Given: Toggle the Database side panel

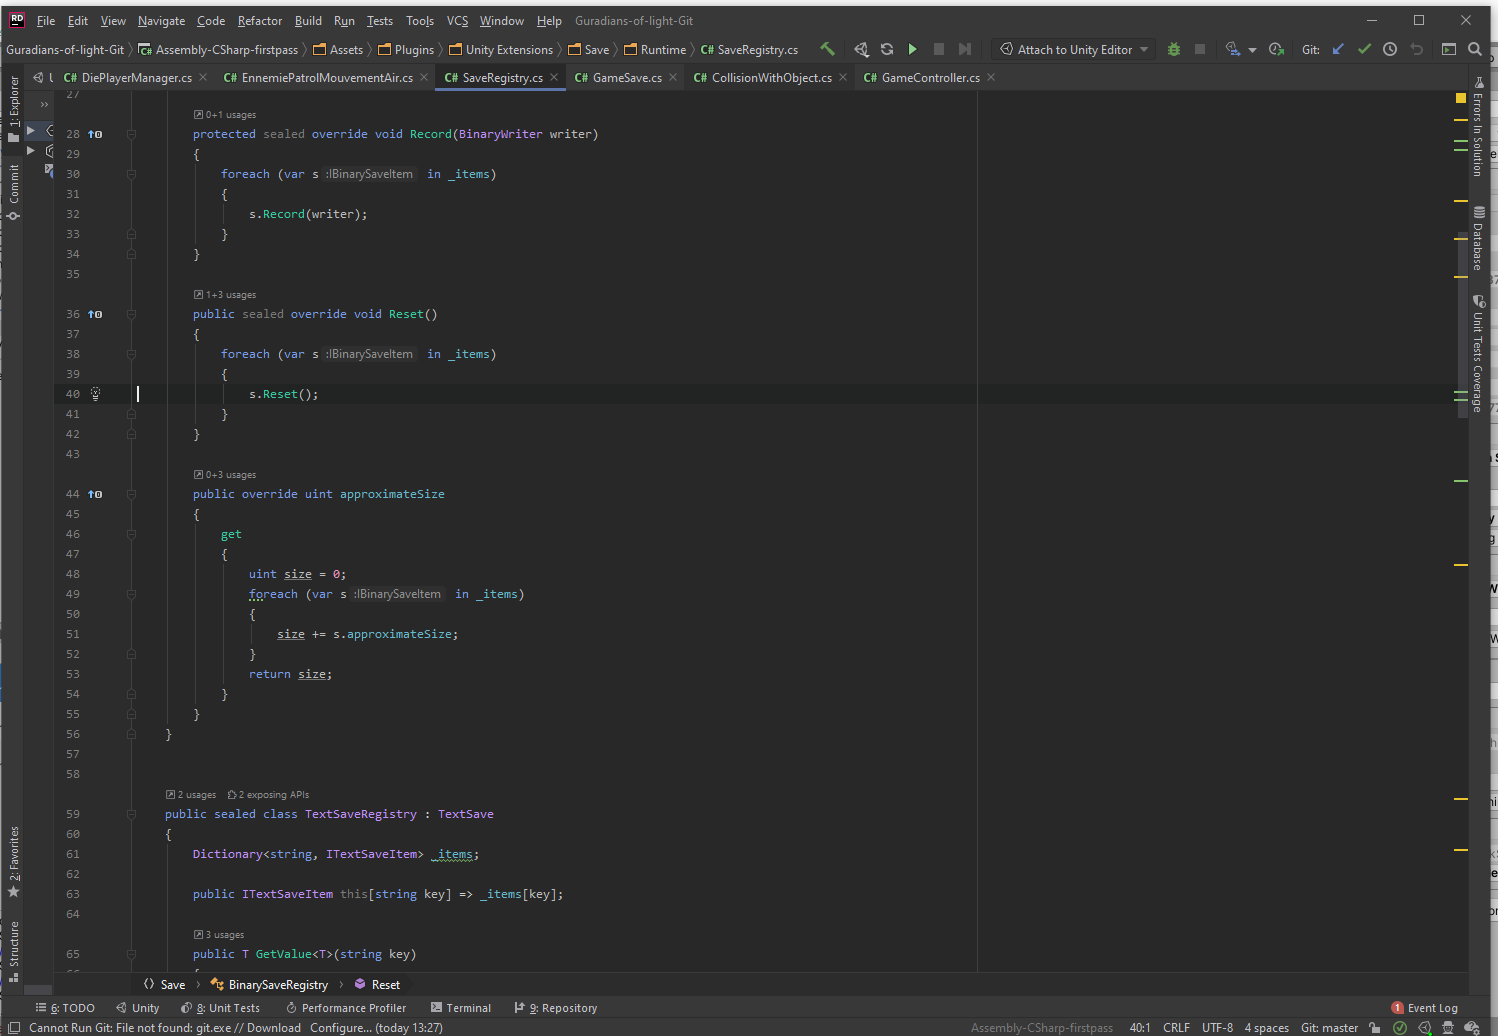Looking at the screenshot, I should 1478,238.
